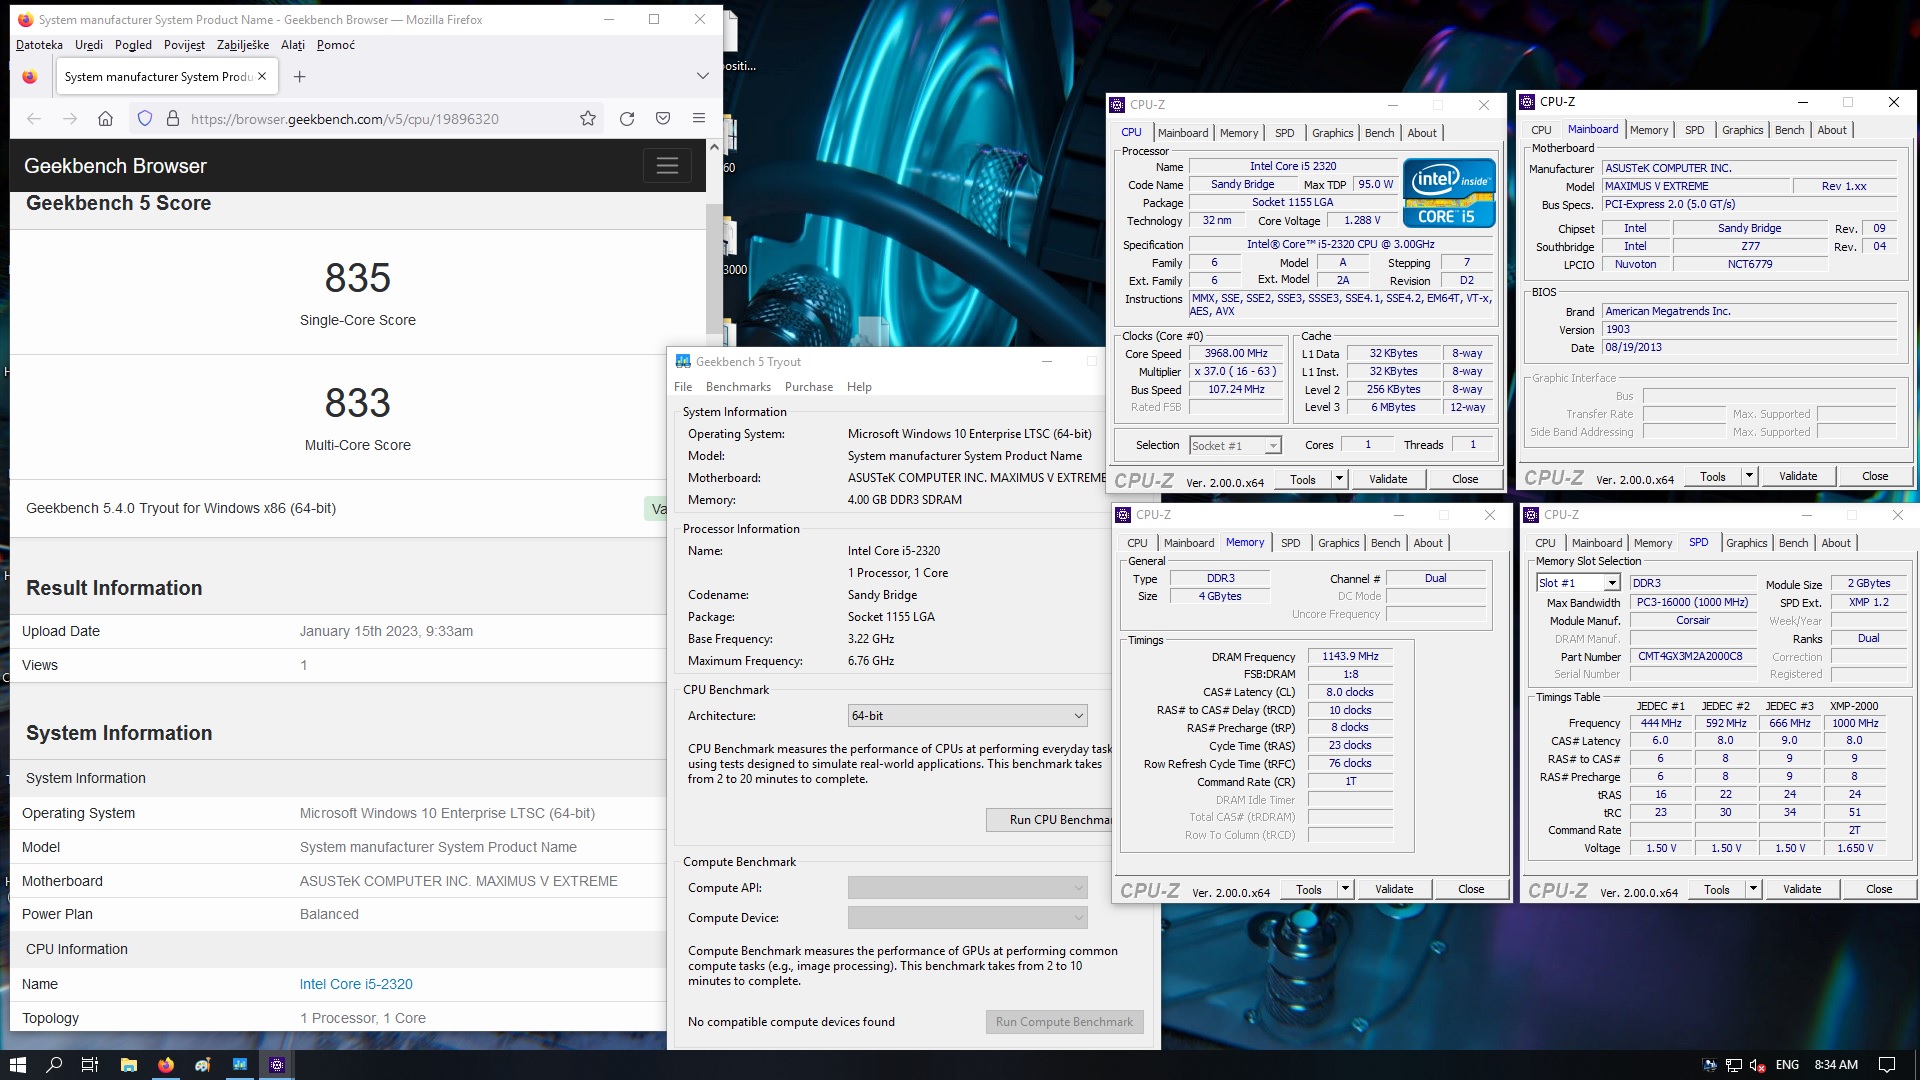Screen dimensions: 1920x1080
Task: Open the ENG language indicator
Action: pyautogui.click(x=1787, y=1065)
